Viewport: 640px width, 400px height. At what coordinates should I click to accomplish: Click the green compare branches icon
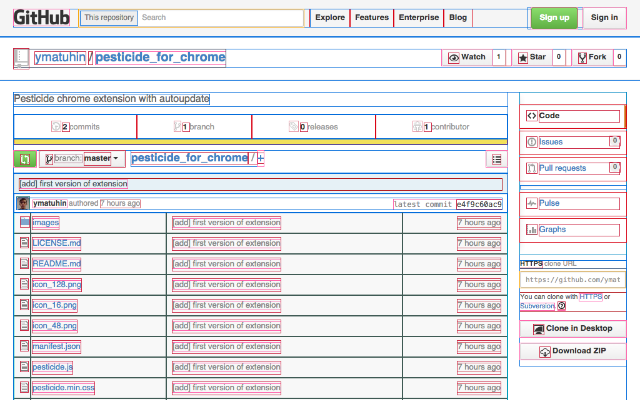[25, 159]
